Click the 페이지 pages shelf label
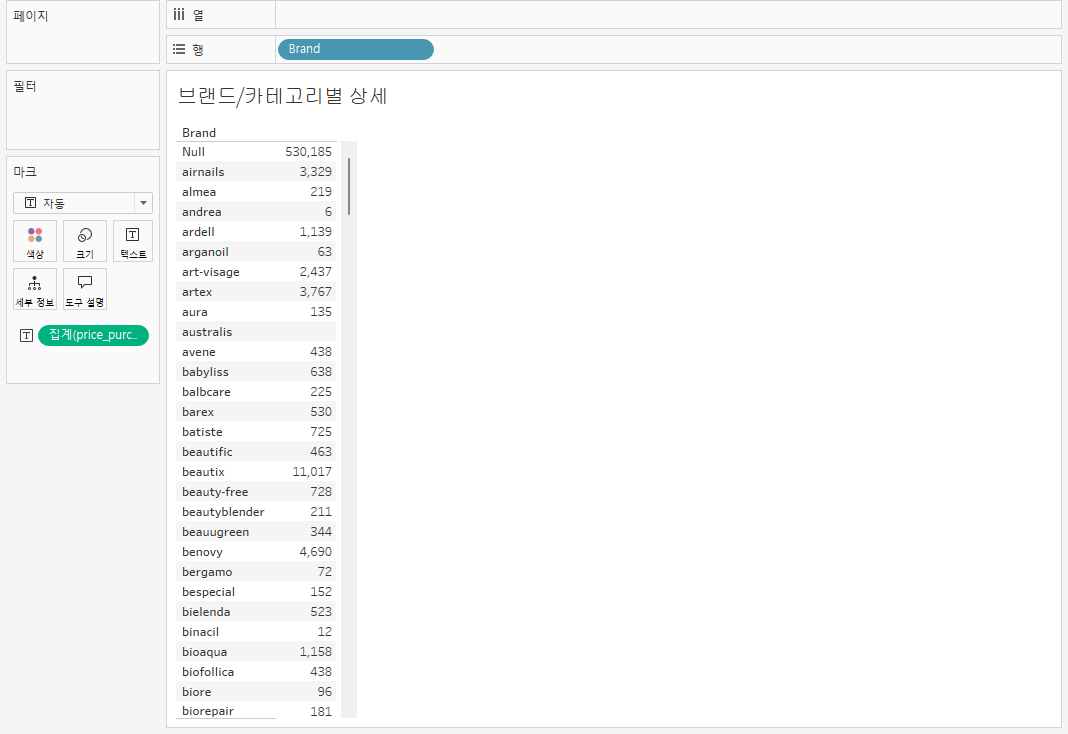Viewport: 1068px width, 734px height. click(31, 16)
